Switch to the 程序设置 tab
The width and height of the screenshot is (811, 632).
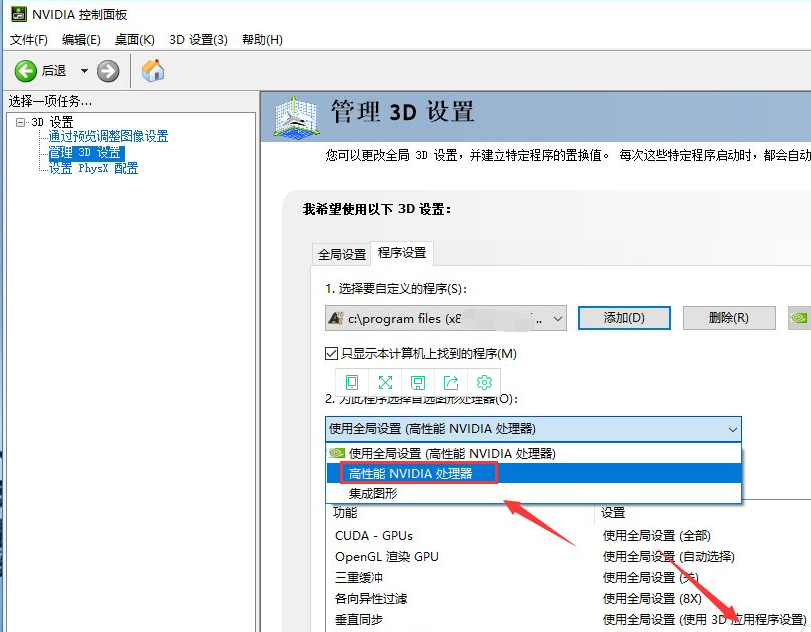[x=402, y=253]
